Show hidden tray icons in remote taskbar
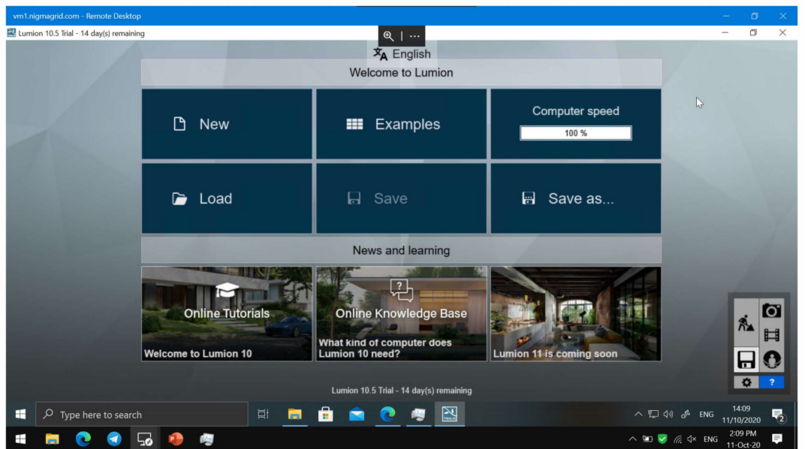Image resolution: width=805 pixels, height=449 pixels. click(638, 414)
